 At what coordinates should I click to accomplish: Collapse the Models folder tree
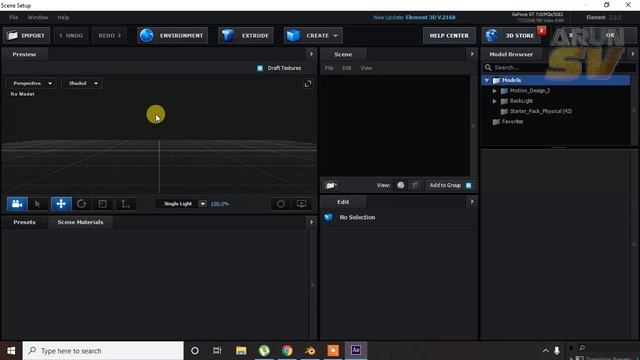pos(487,80)
